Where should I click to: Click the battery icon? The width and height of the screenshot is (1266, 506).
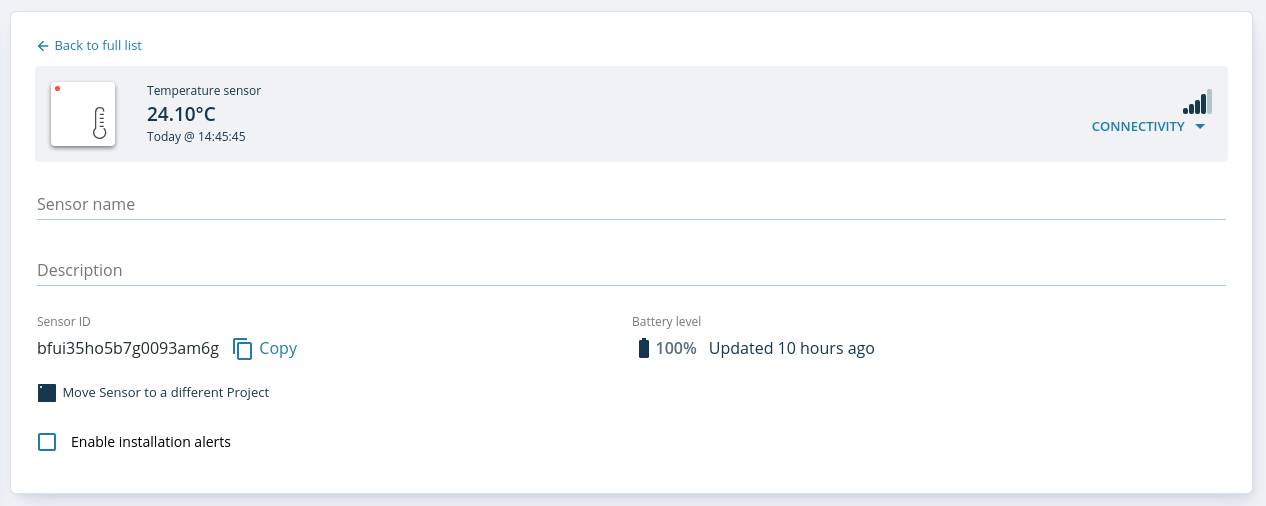click(x=644, y=348)
